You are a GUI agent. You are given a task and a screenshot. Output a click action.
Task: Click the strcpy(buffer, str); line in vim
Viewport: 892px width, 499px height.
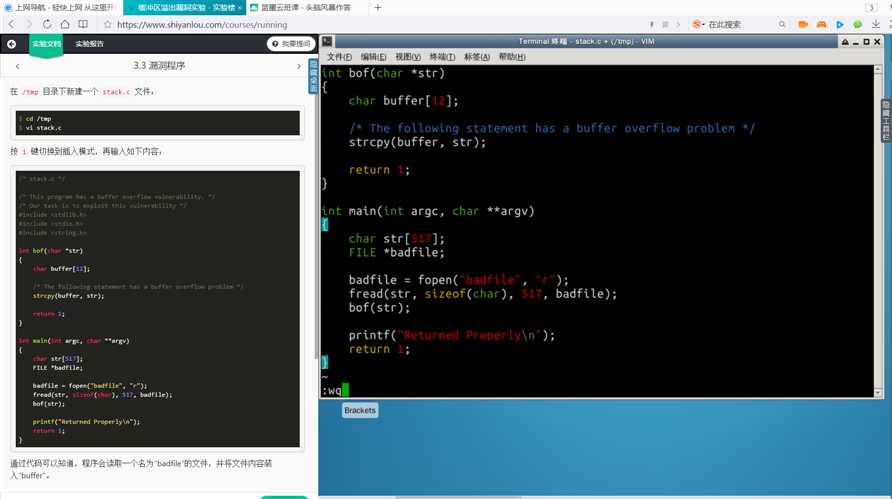pyautogui.click(x=418, y=142)
